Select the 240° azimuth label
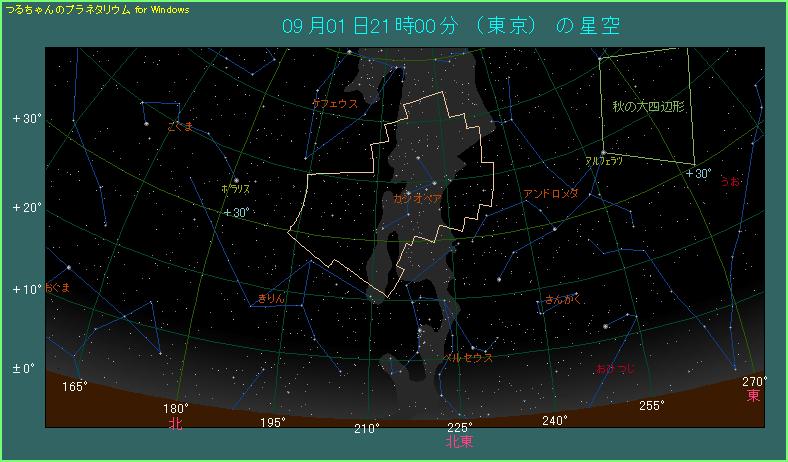788x462 pixels. click(555, 421)
